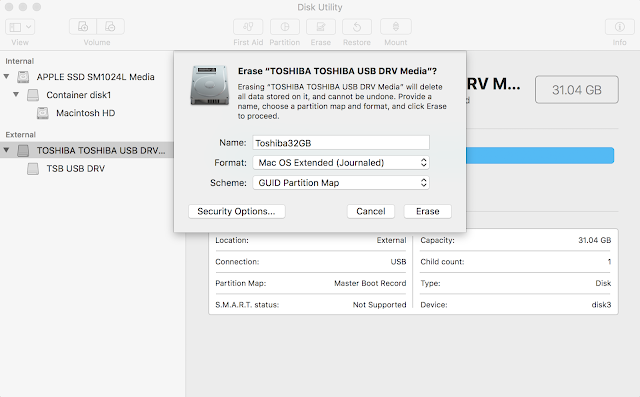This screenshot has width=640, height=397.
Task: Click the TOSHIBA external drive icon in sidebar
Action: click(23, 151)
